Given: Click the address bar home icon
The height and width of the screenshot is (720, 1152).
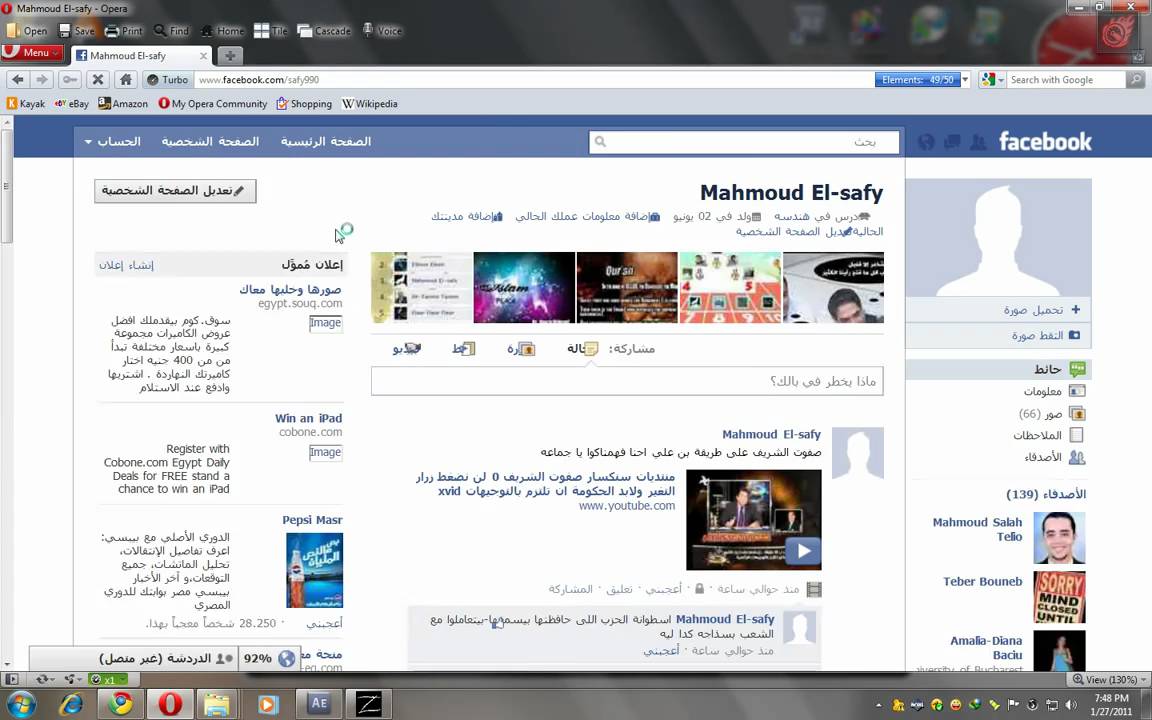Looking at the screenshot, I should [126, 79].
